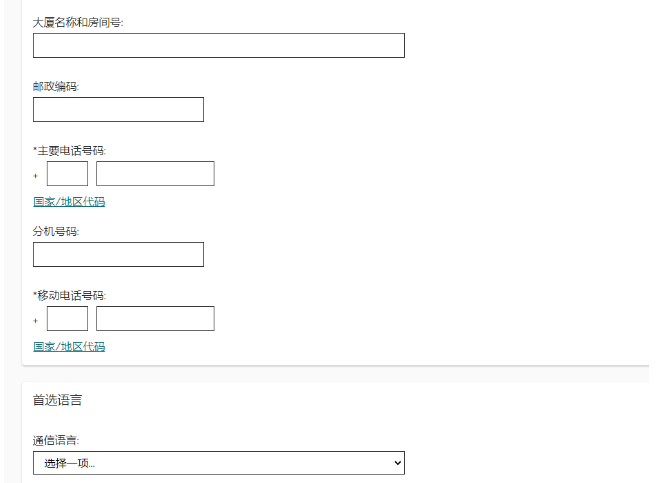The image size is (660, 483).
Task: Click the *移动电话号码 label
Action: tap(69, 296)
